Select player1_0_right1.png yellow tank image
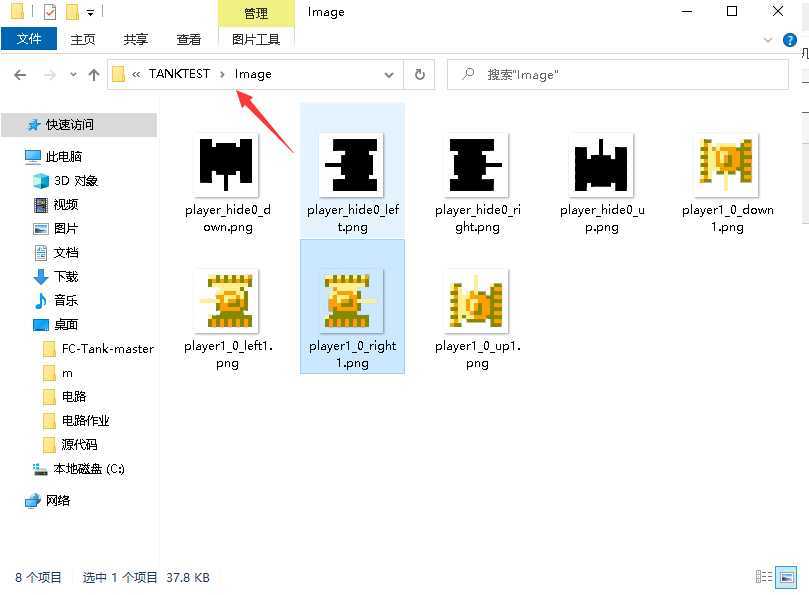Screen dimensions: 809x595 [352, 301]
